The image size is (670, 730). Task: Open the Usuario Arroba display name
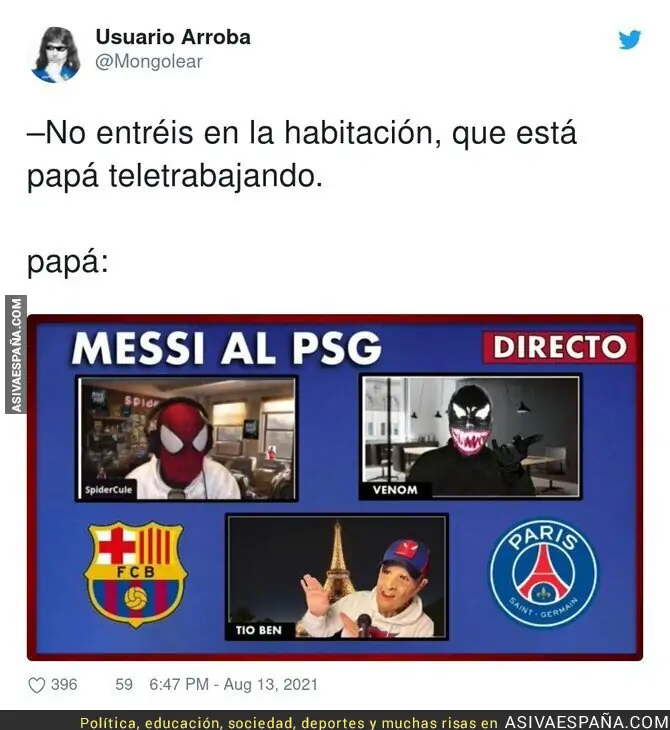point(173,37)
